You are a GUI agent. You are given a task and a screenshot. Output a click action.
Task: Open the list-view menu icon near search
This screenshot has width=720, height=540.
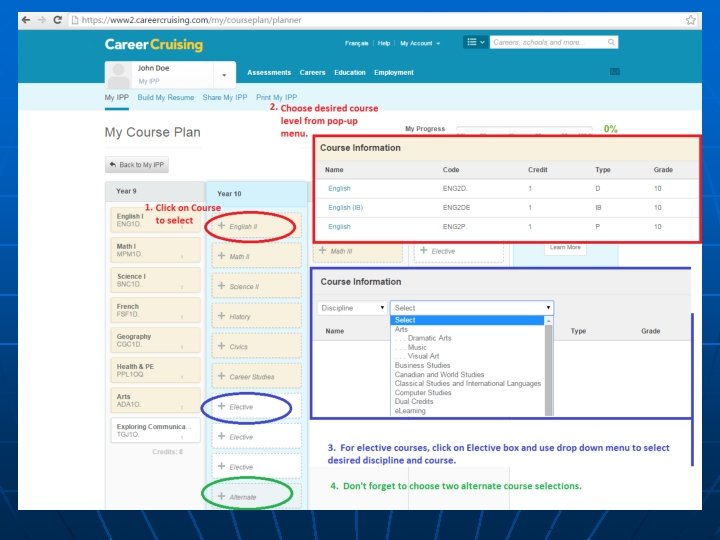coord(475,42)
